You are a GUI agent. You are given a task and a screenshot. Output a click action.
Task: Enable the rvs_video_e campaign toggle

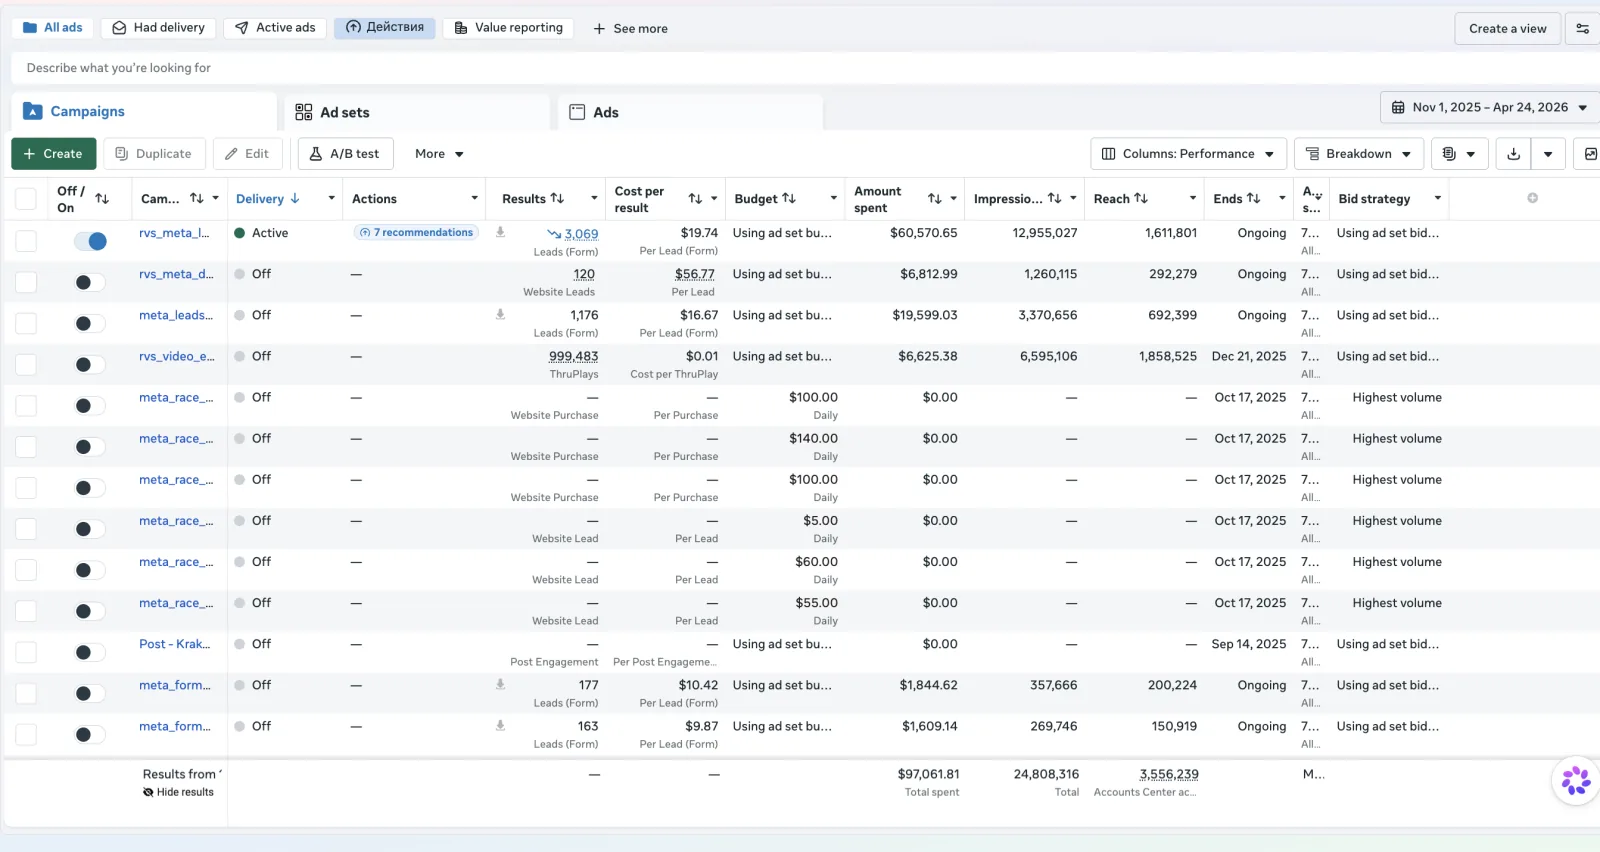click(90, 364)
